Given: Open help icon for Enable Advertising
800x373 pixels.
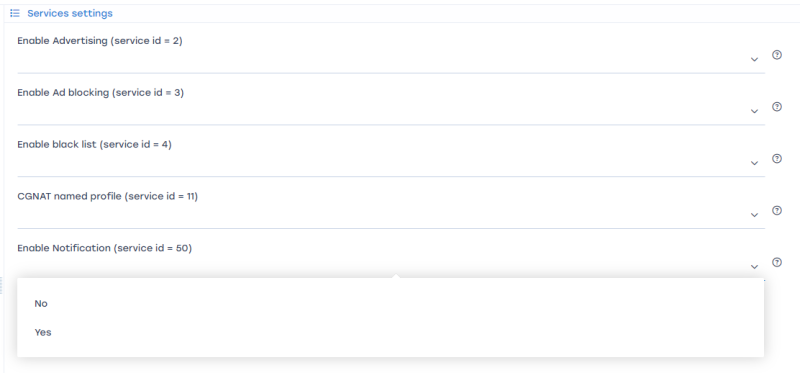Looking at the screenshot, I should click(x=777, y=55).
